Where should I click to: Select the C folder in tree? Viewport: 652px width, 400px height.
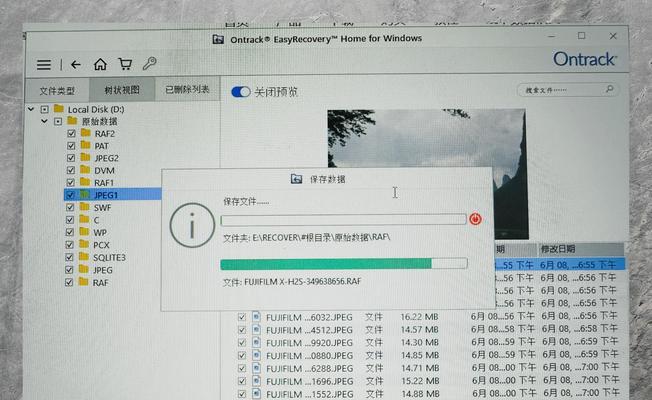point(96,220)
